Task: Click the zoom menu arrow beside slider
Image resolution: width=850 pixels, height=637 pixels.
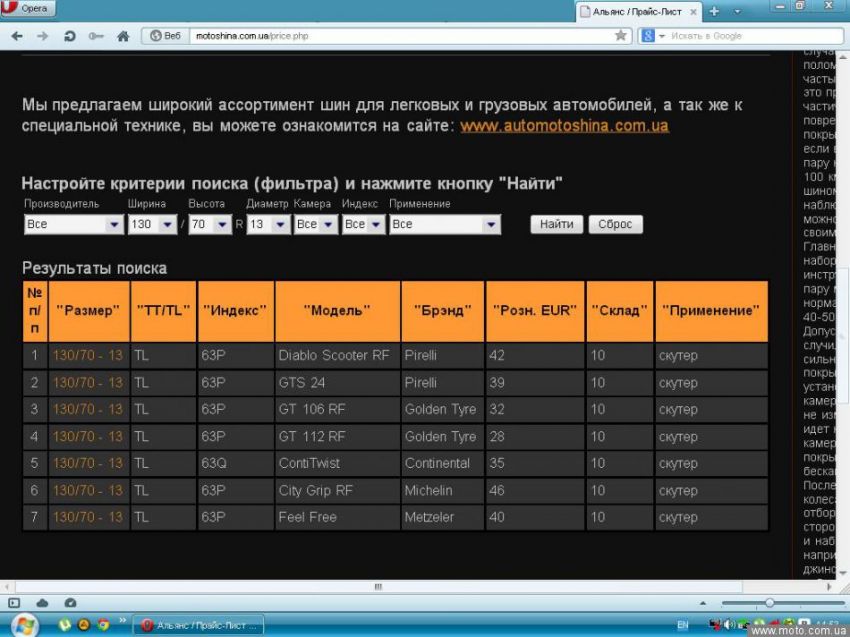Action: click(x=703, y=603)
